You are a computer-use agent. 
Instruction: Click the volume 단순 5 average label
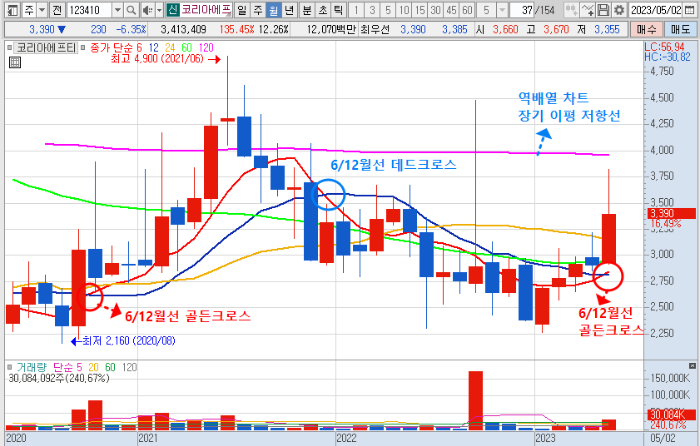pyautogui.click(x=67, y=367)
